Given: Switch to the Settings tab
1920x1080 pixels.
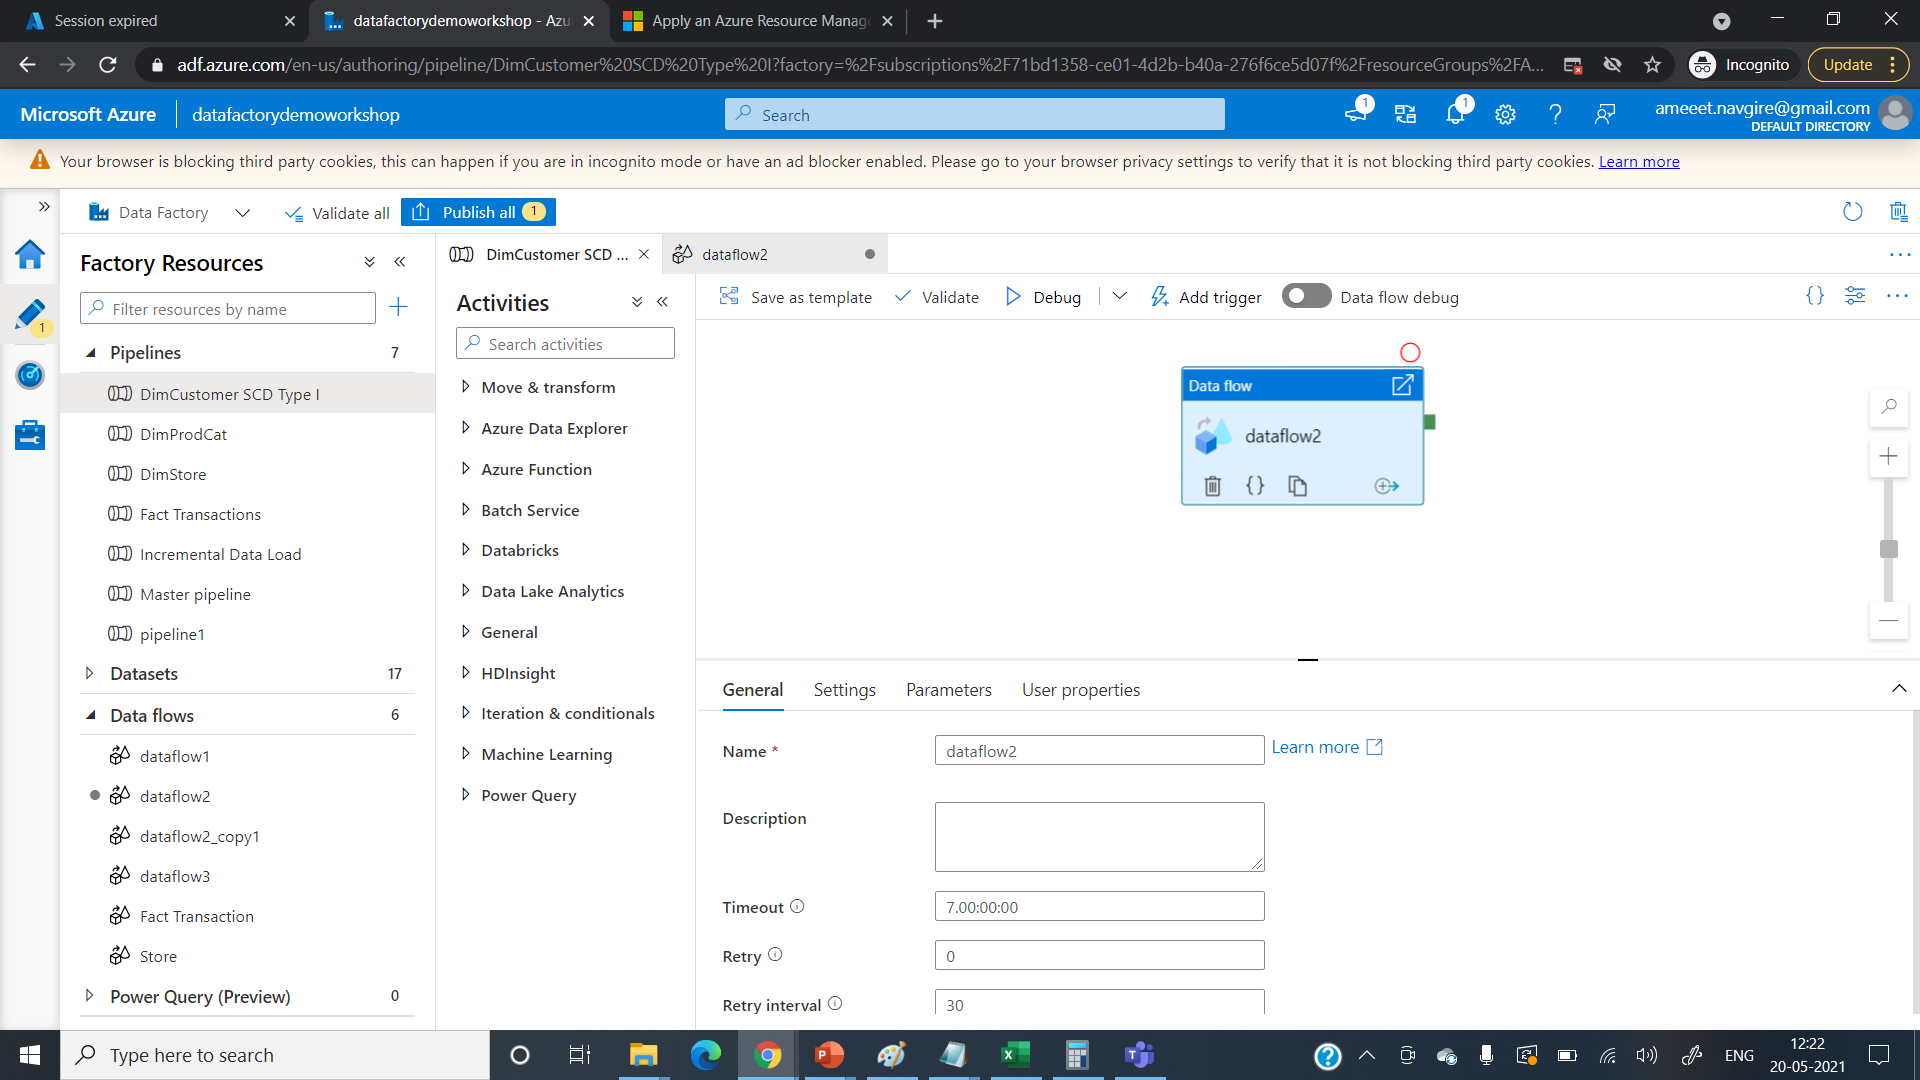Looking at the screenshot, I should (844, 690).
